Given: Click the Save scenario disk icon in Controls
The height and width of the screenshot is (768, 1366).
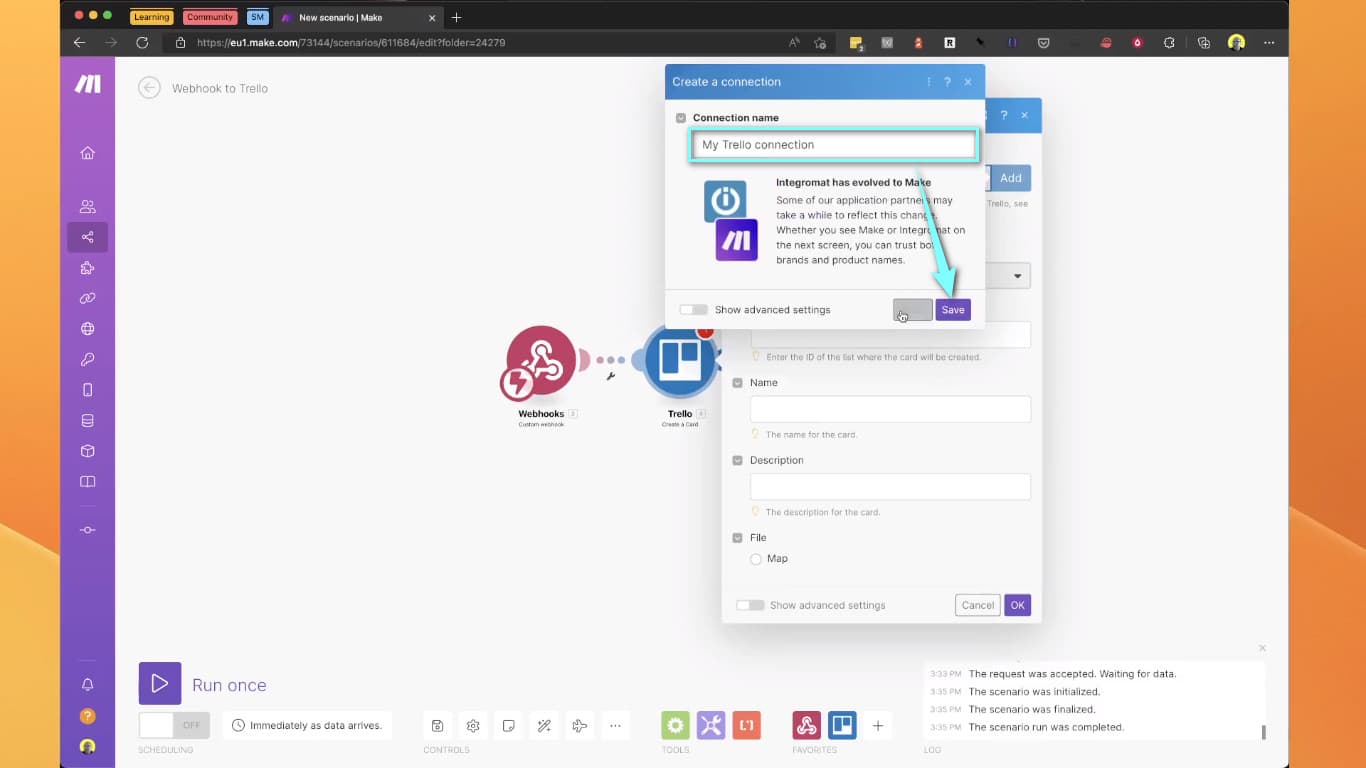Looking at the screenshot, I should coord(438,726).
